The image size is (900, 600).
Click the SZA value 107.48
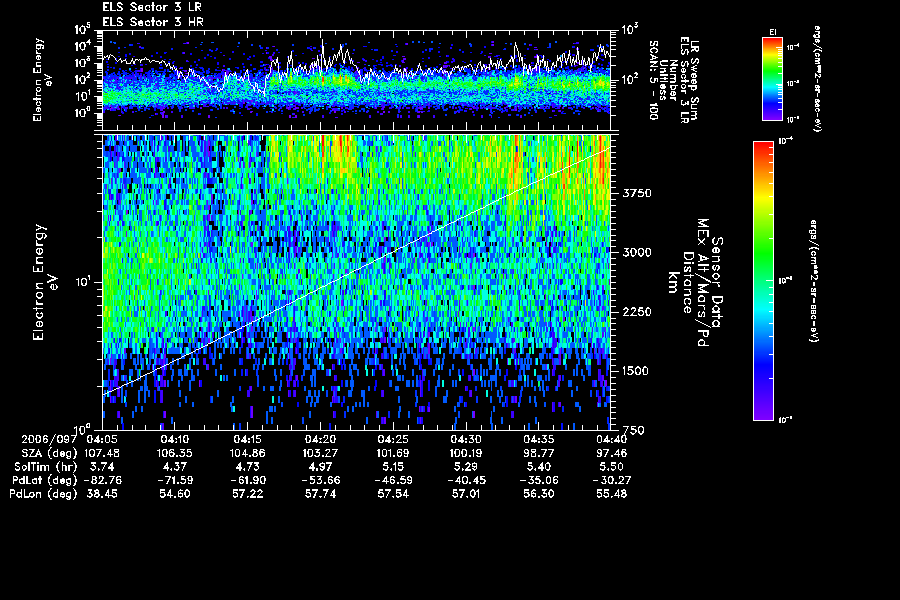click(102, 453)
